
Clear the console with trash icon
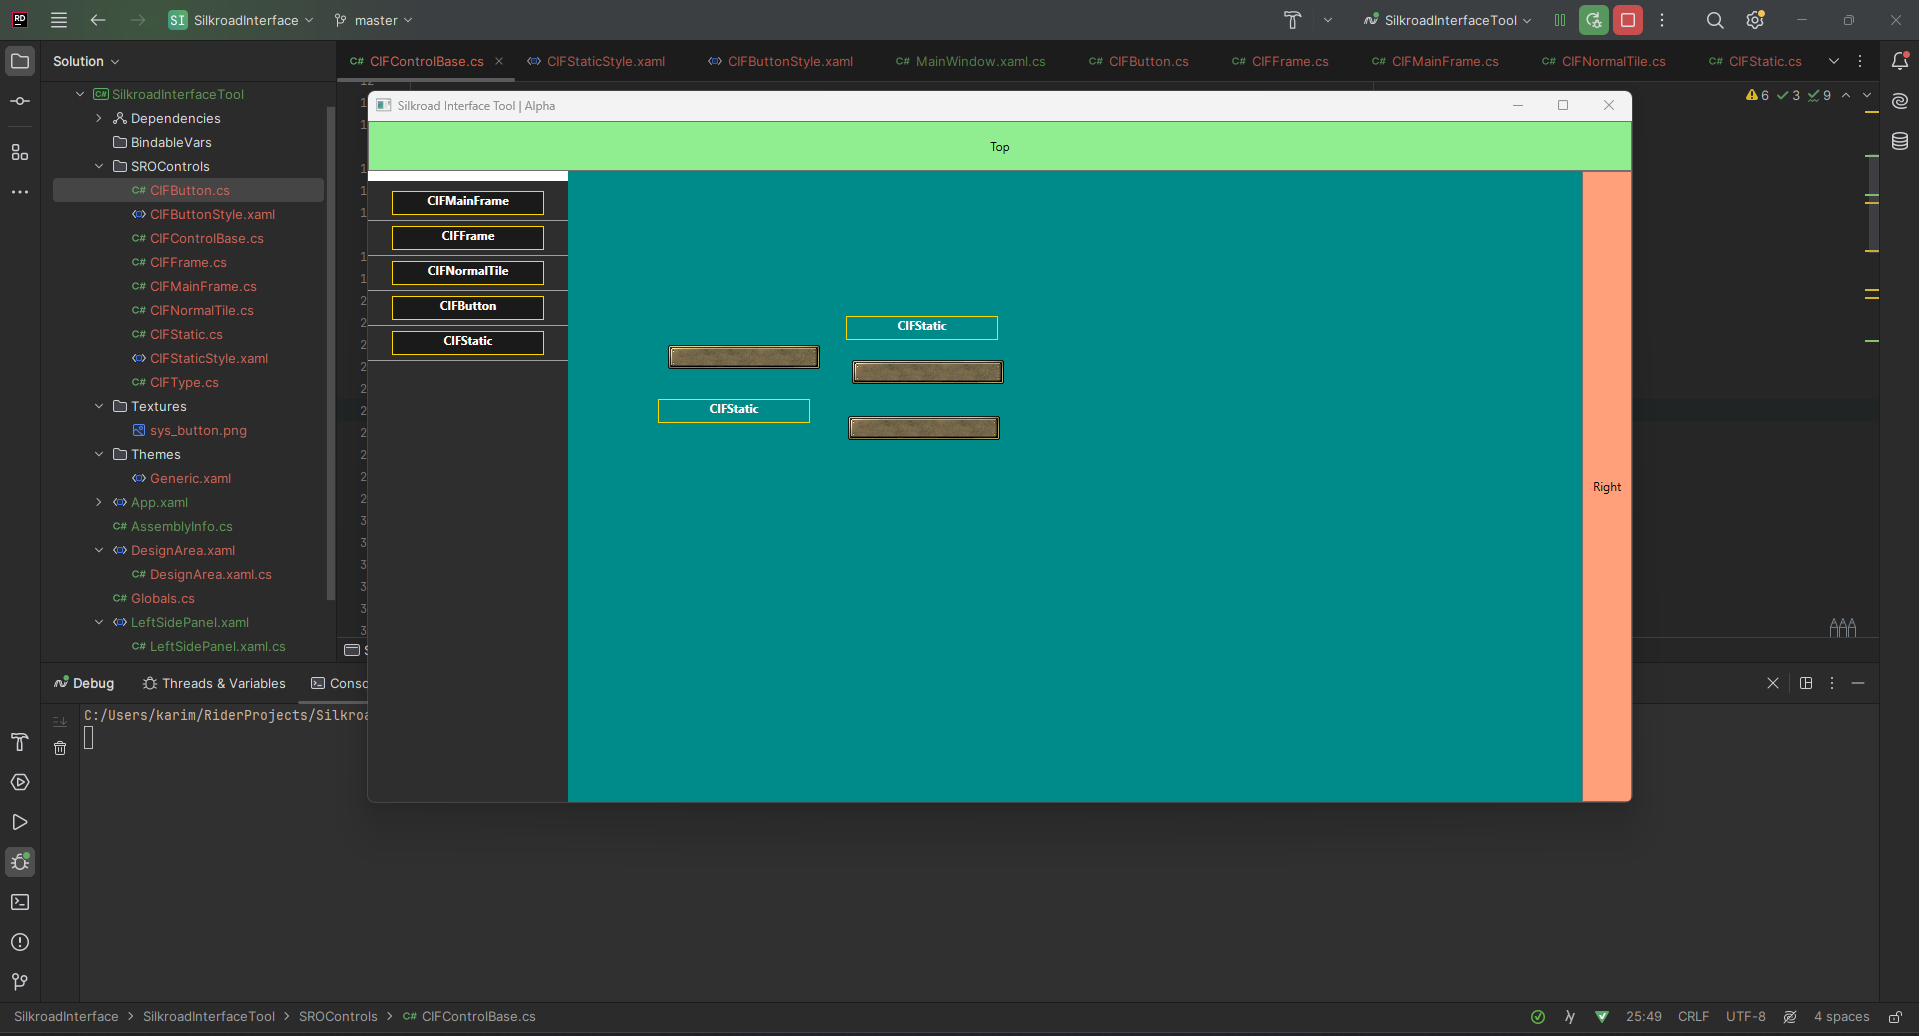(x=60, y=748)
